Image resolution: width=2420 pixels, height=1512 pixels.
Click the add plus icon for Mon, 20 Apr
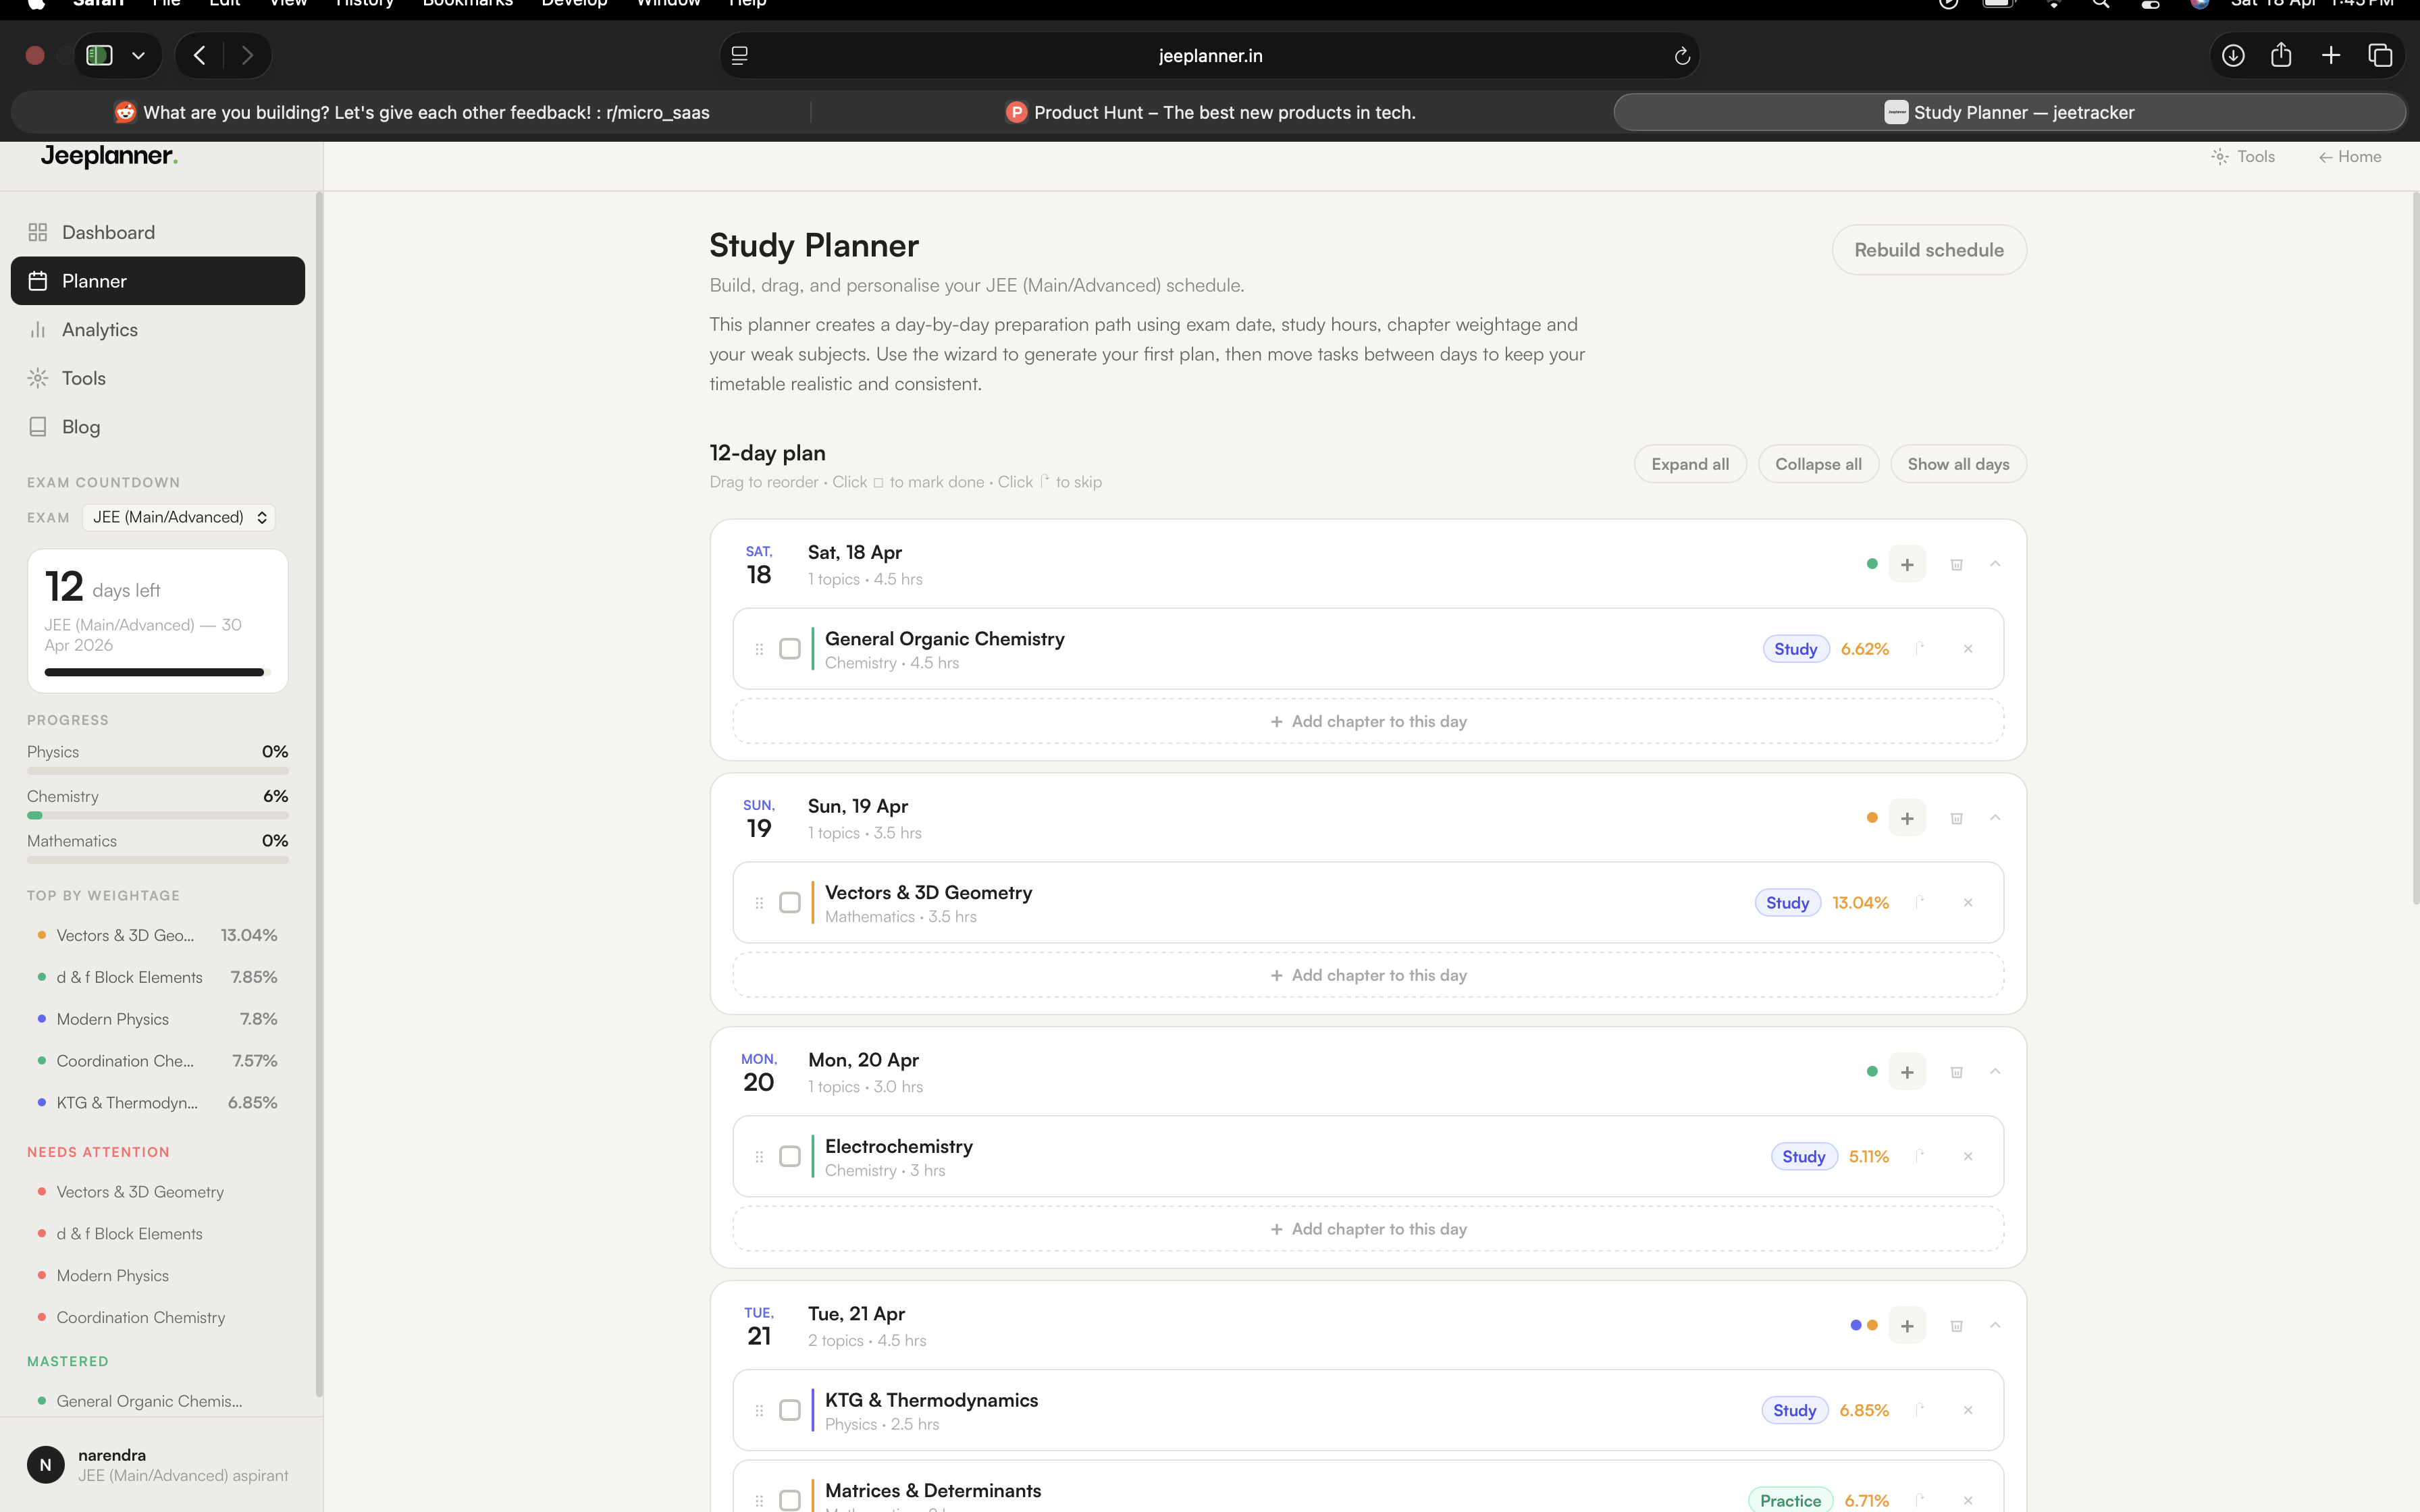tap(1907, 1072)
